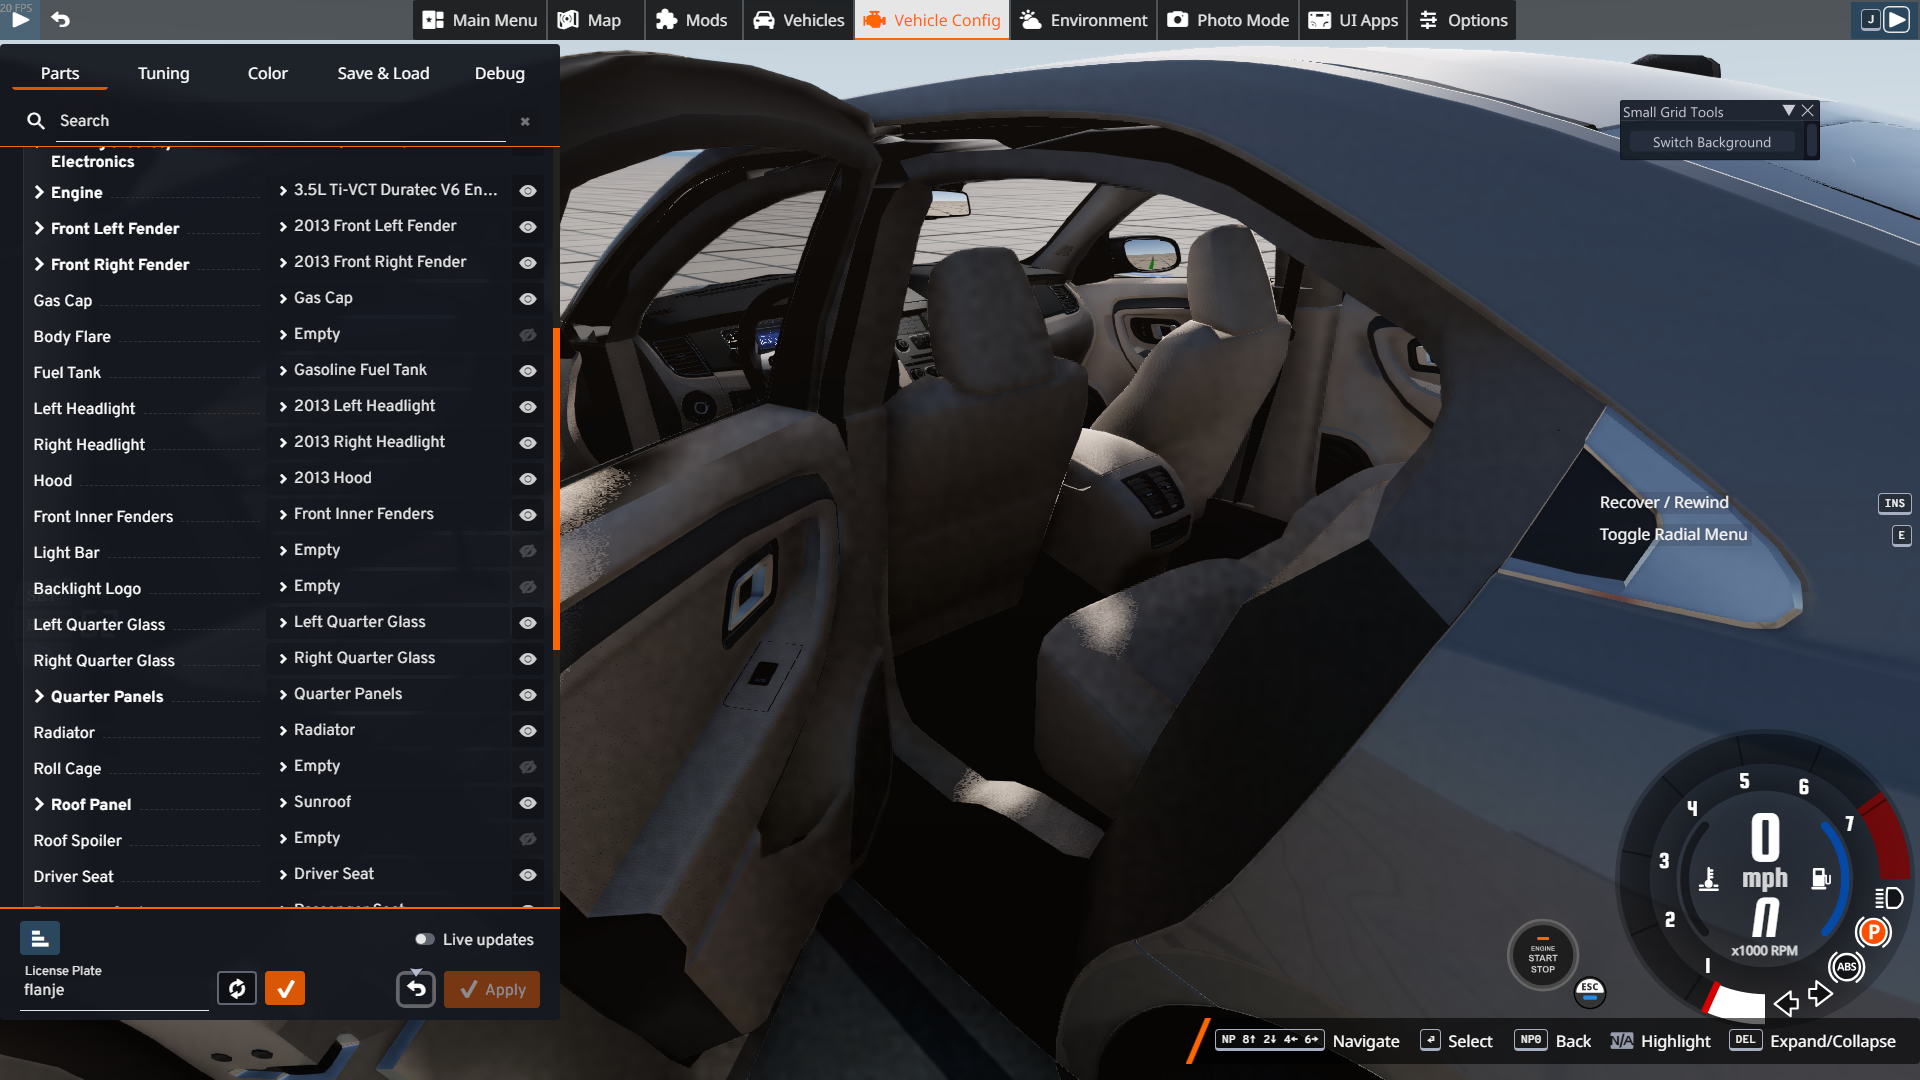Open the Driver Seat dropdown
The width and height of the screenshot is (1920, 1080).
[x=390, y=874]
